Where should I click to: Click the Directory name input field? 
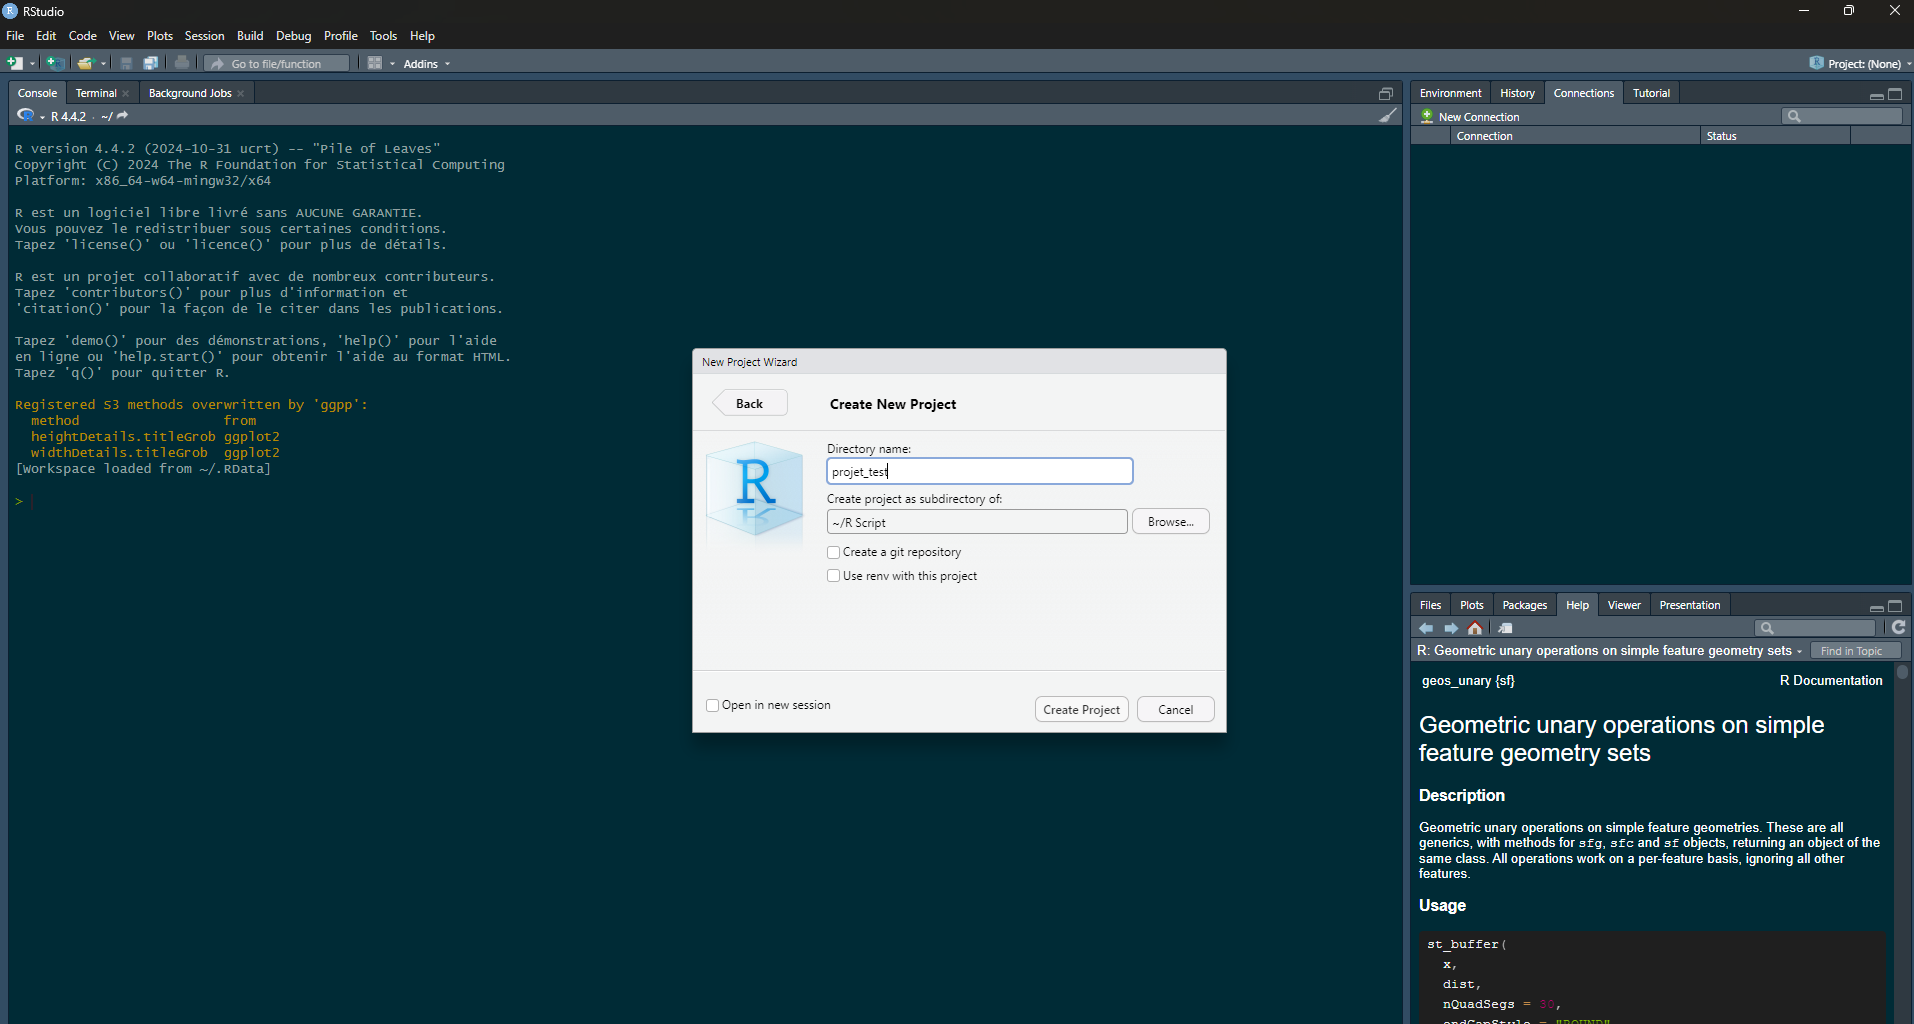[x=979, y=471]
